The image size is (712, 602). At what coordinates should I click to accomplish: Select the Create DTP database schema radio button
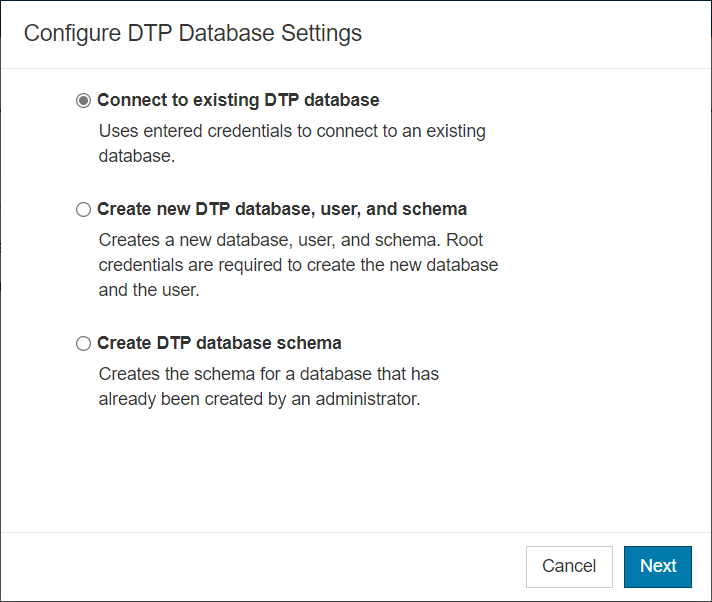[83, 343]
